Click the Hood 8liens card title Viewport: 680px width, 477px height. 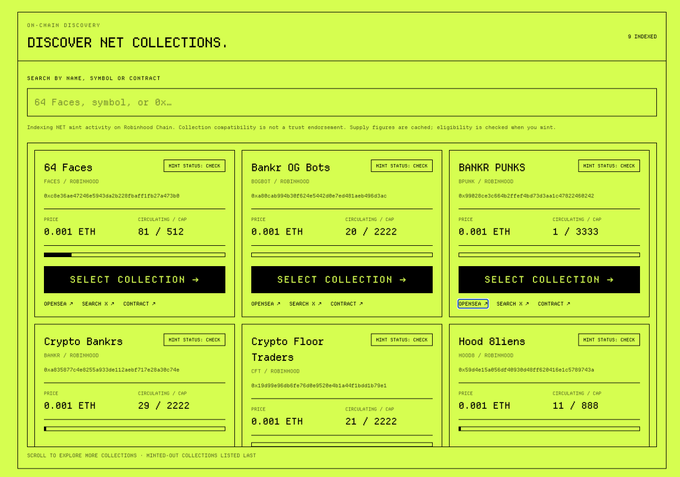pos(492,342)
